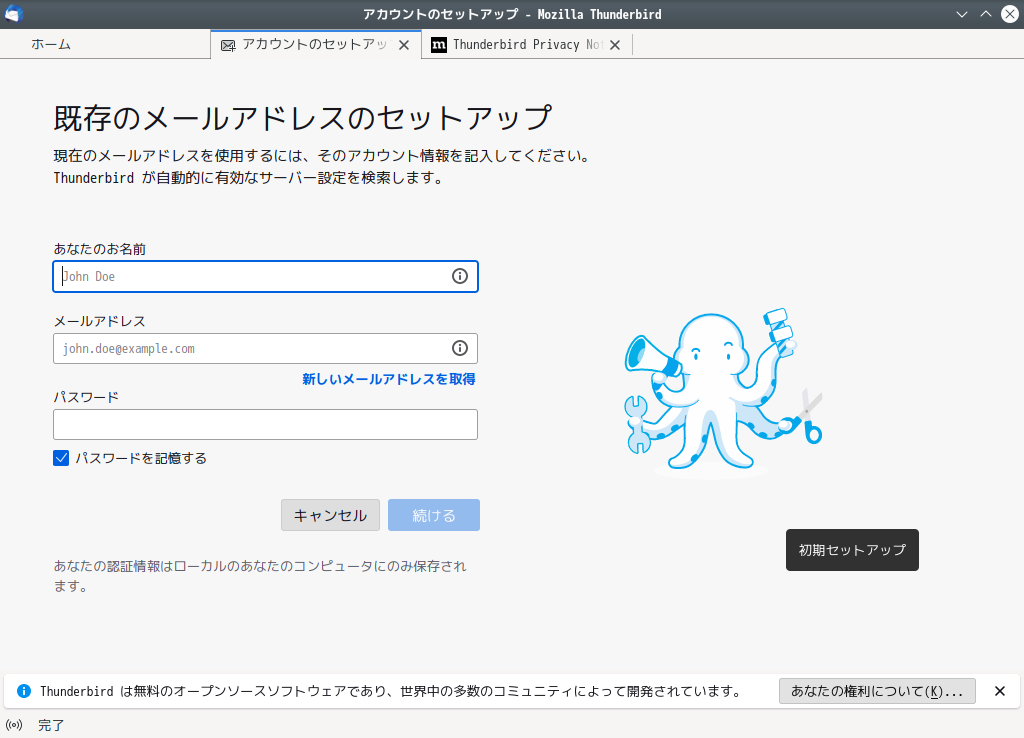
Task: Click the 完了 status bar text
Action: 51,725
